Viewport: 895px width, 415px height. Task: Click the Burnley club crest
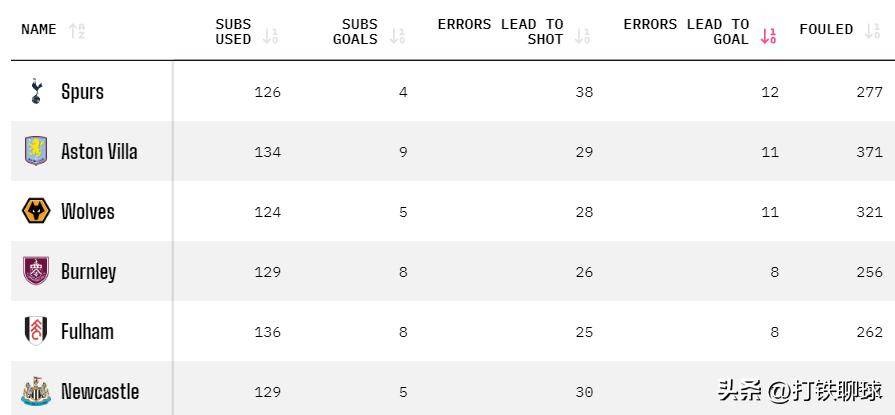click(x=36, y=271)
